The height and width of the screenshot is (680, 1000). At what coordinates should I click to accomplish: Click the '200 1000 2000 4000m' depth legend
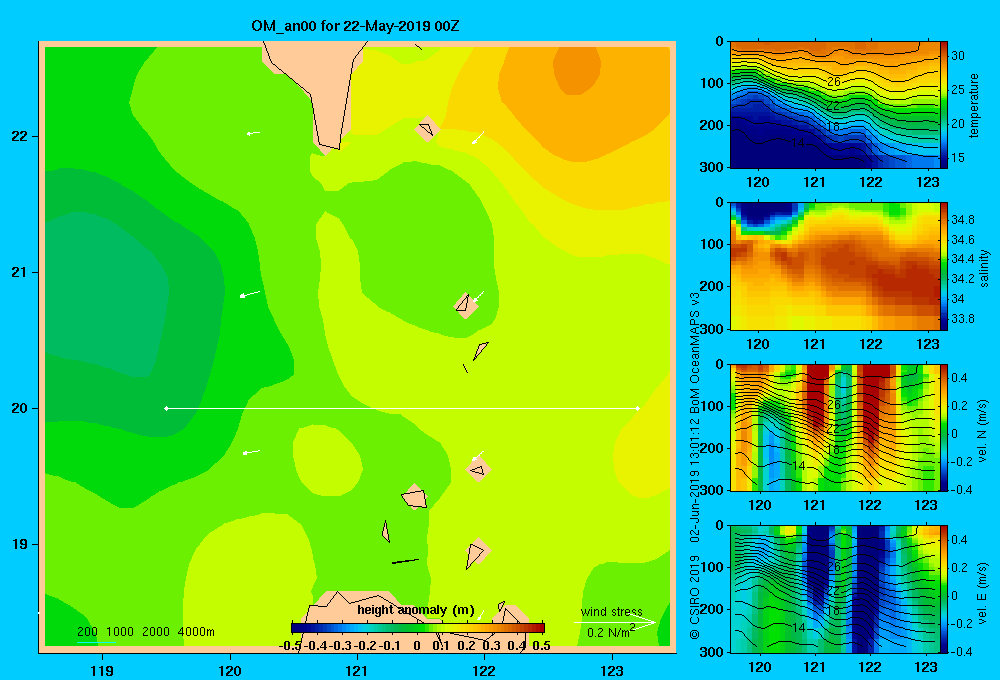pyautogui.click(x=145, y=632)
